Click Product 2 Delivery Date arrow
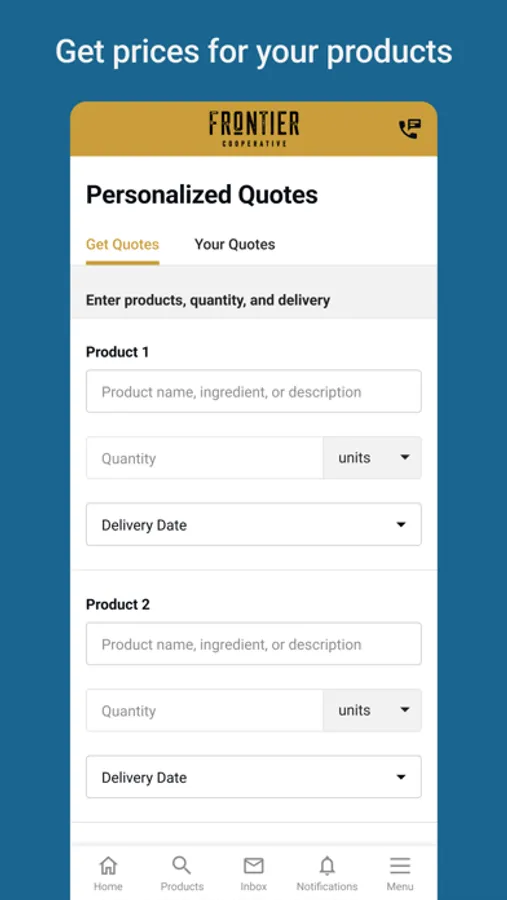This screenshot has width=507, height=900. 401,777
